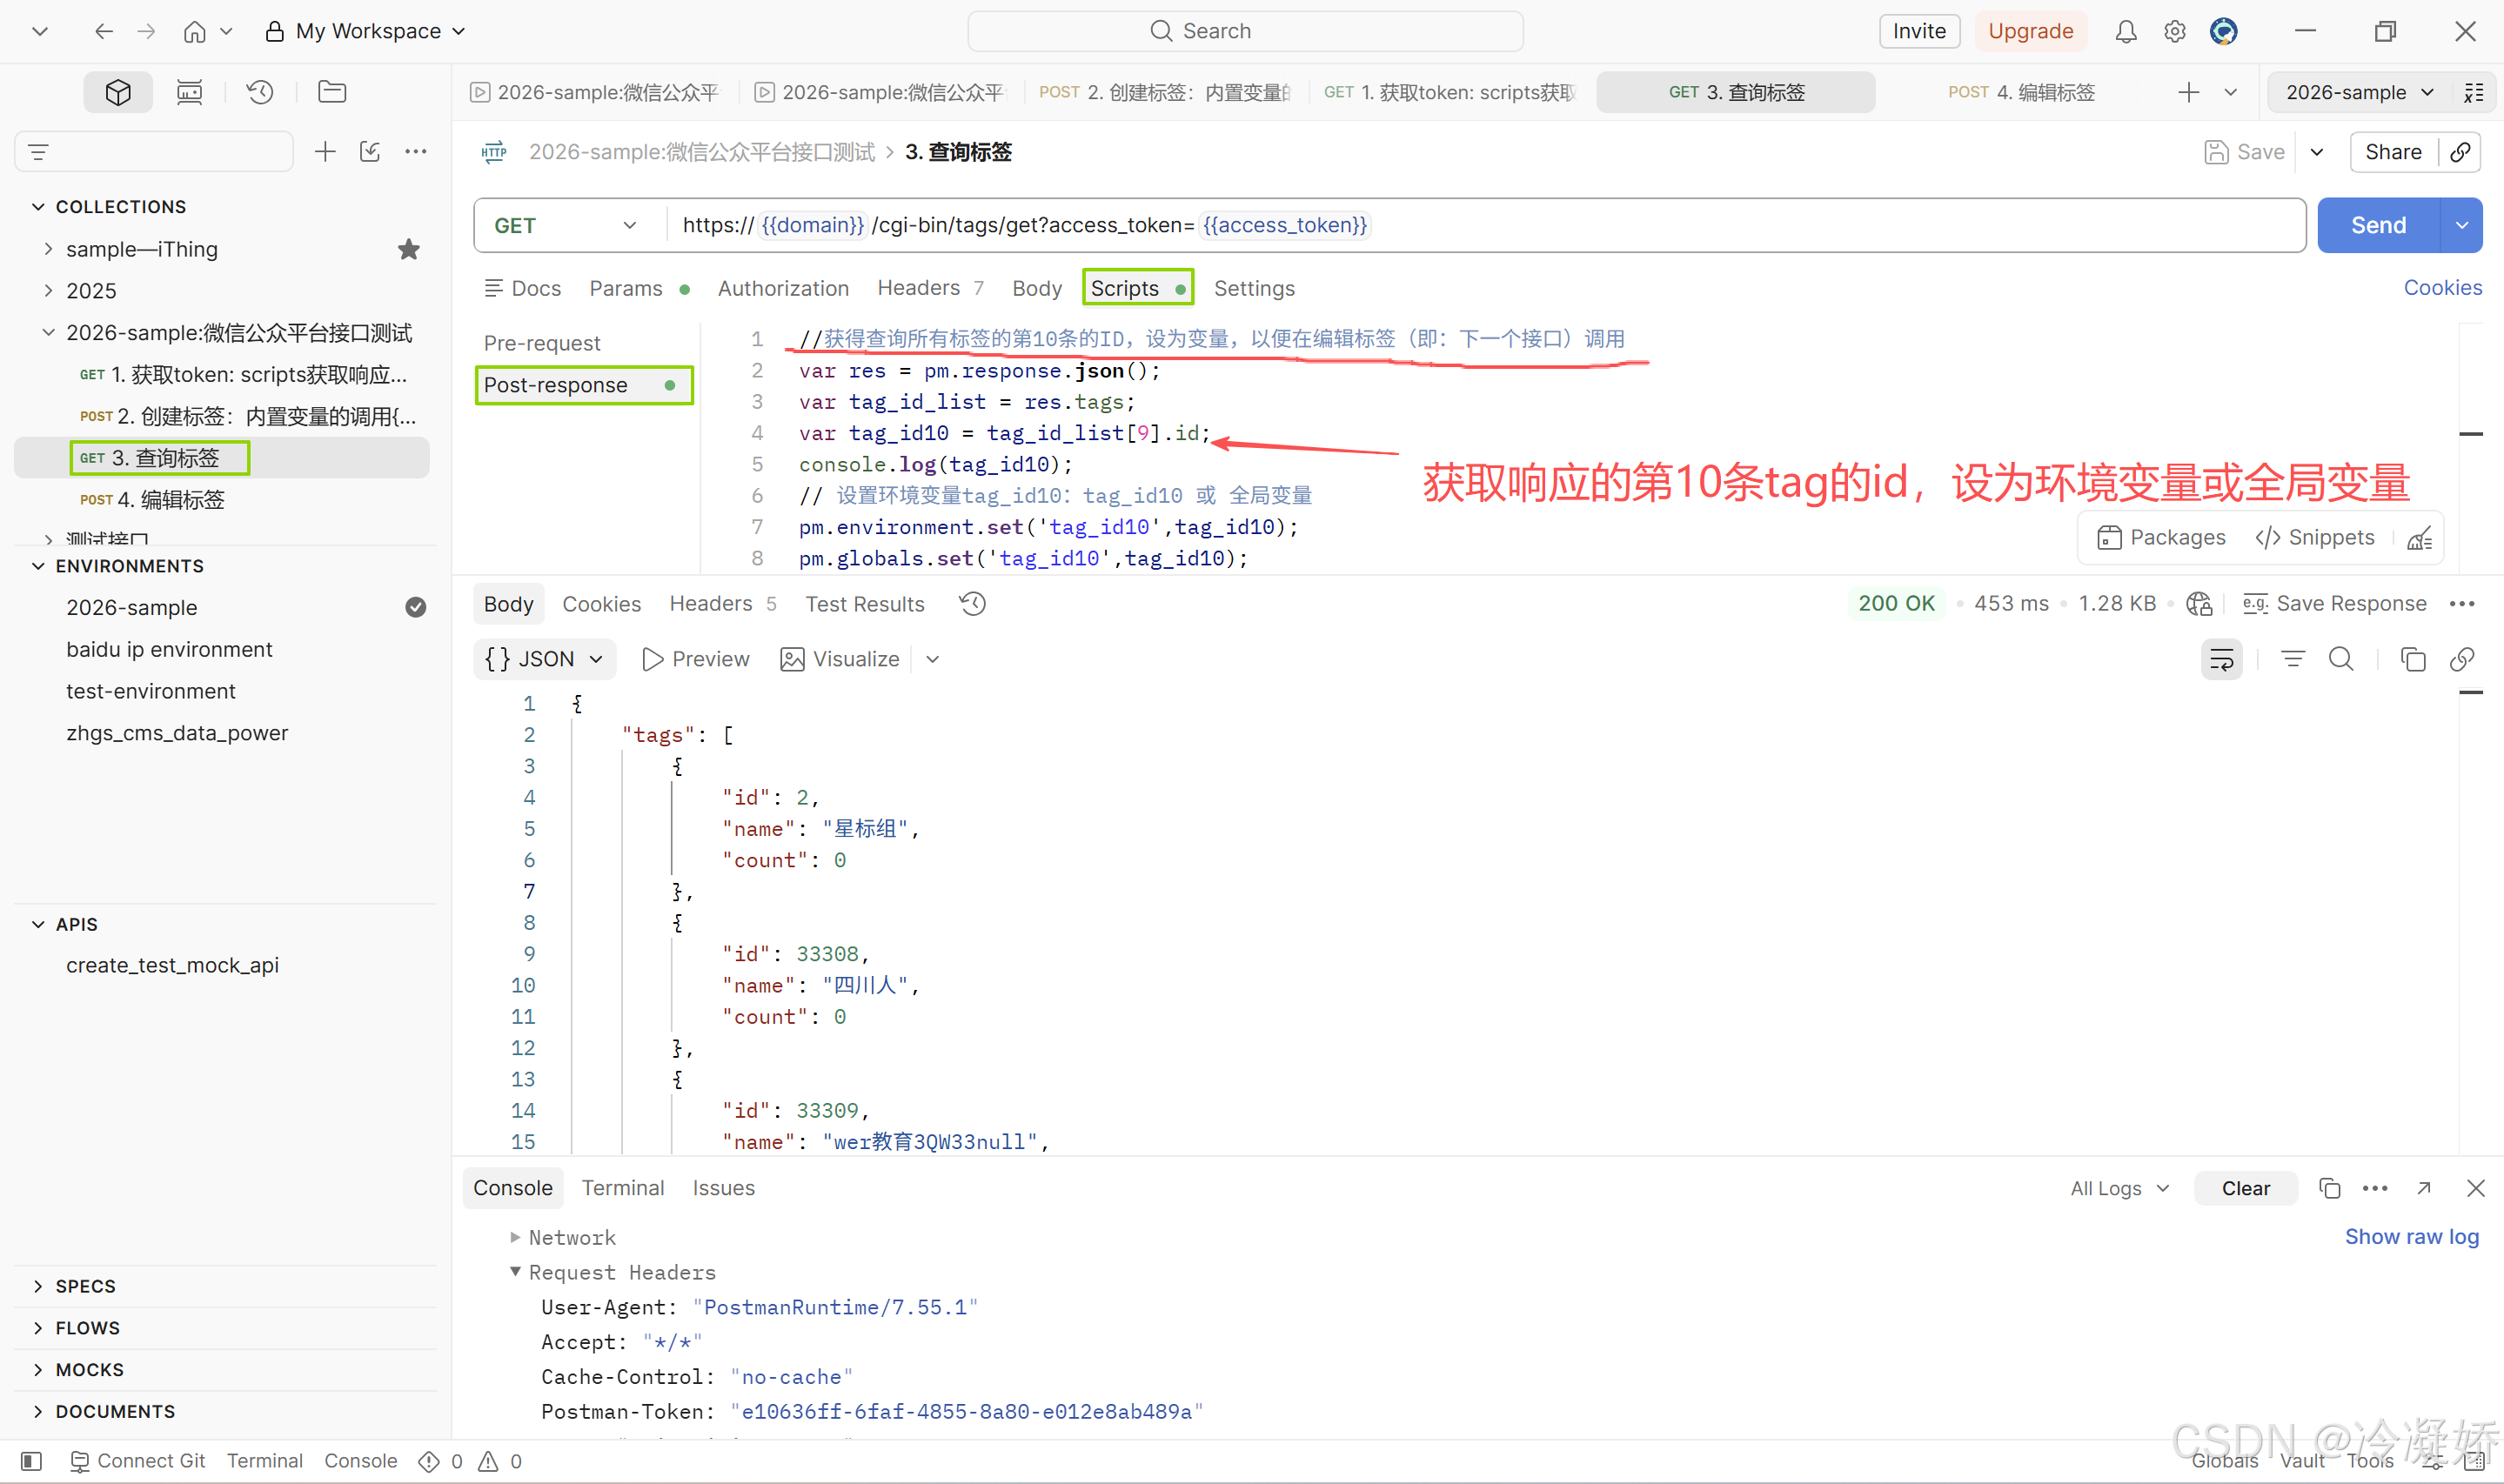Click the notifications bell icon

2125,31
